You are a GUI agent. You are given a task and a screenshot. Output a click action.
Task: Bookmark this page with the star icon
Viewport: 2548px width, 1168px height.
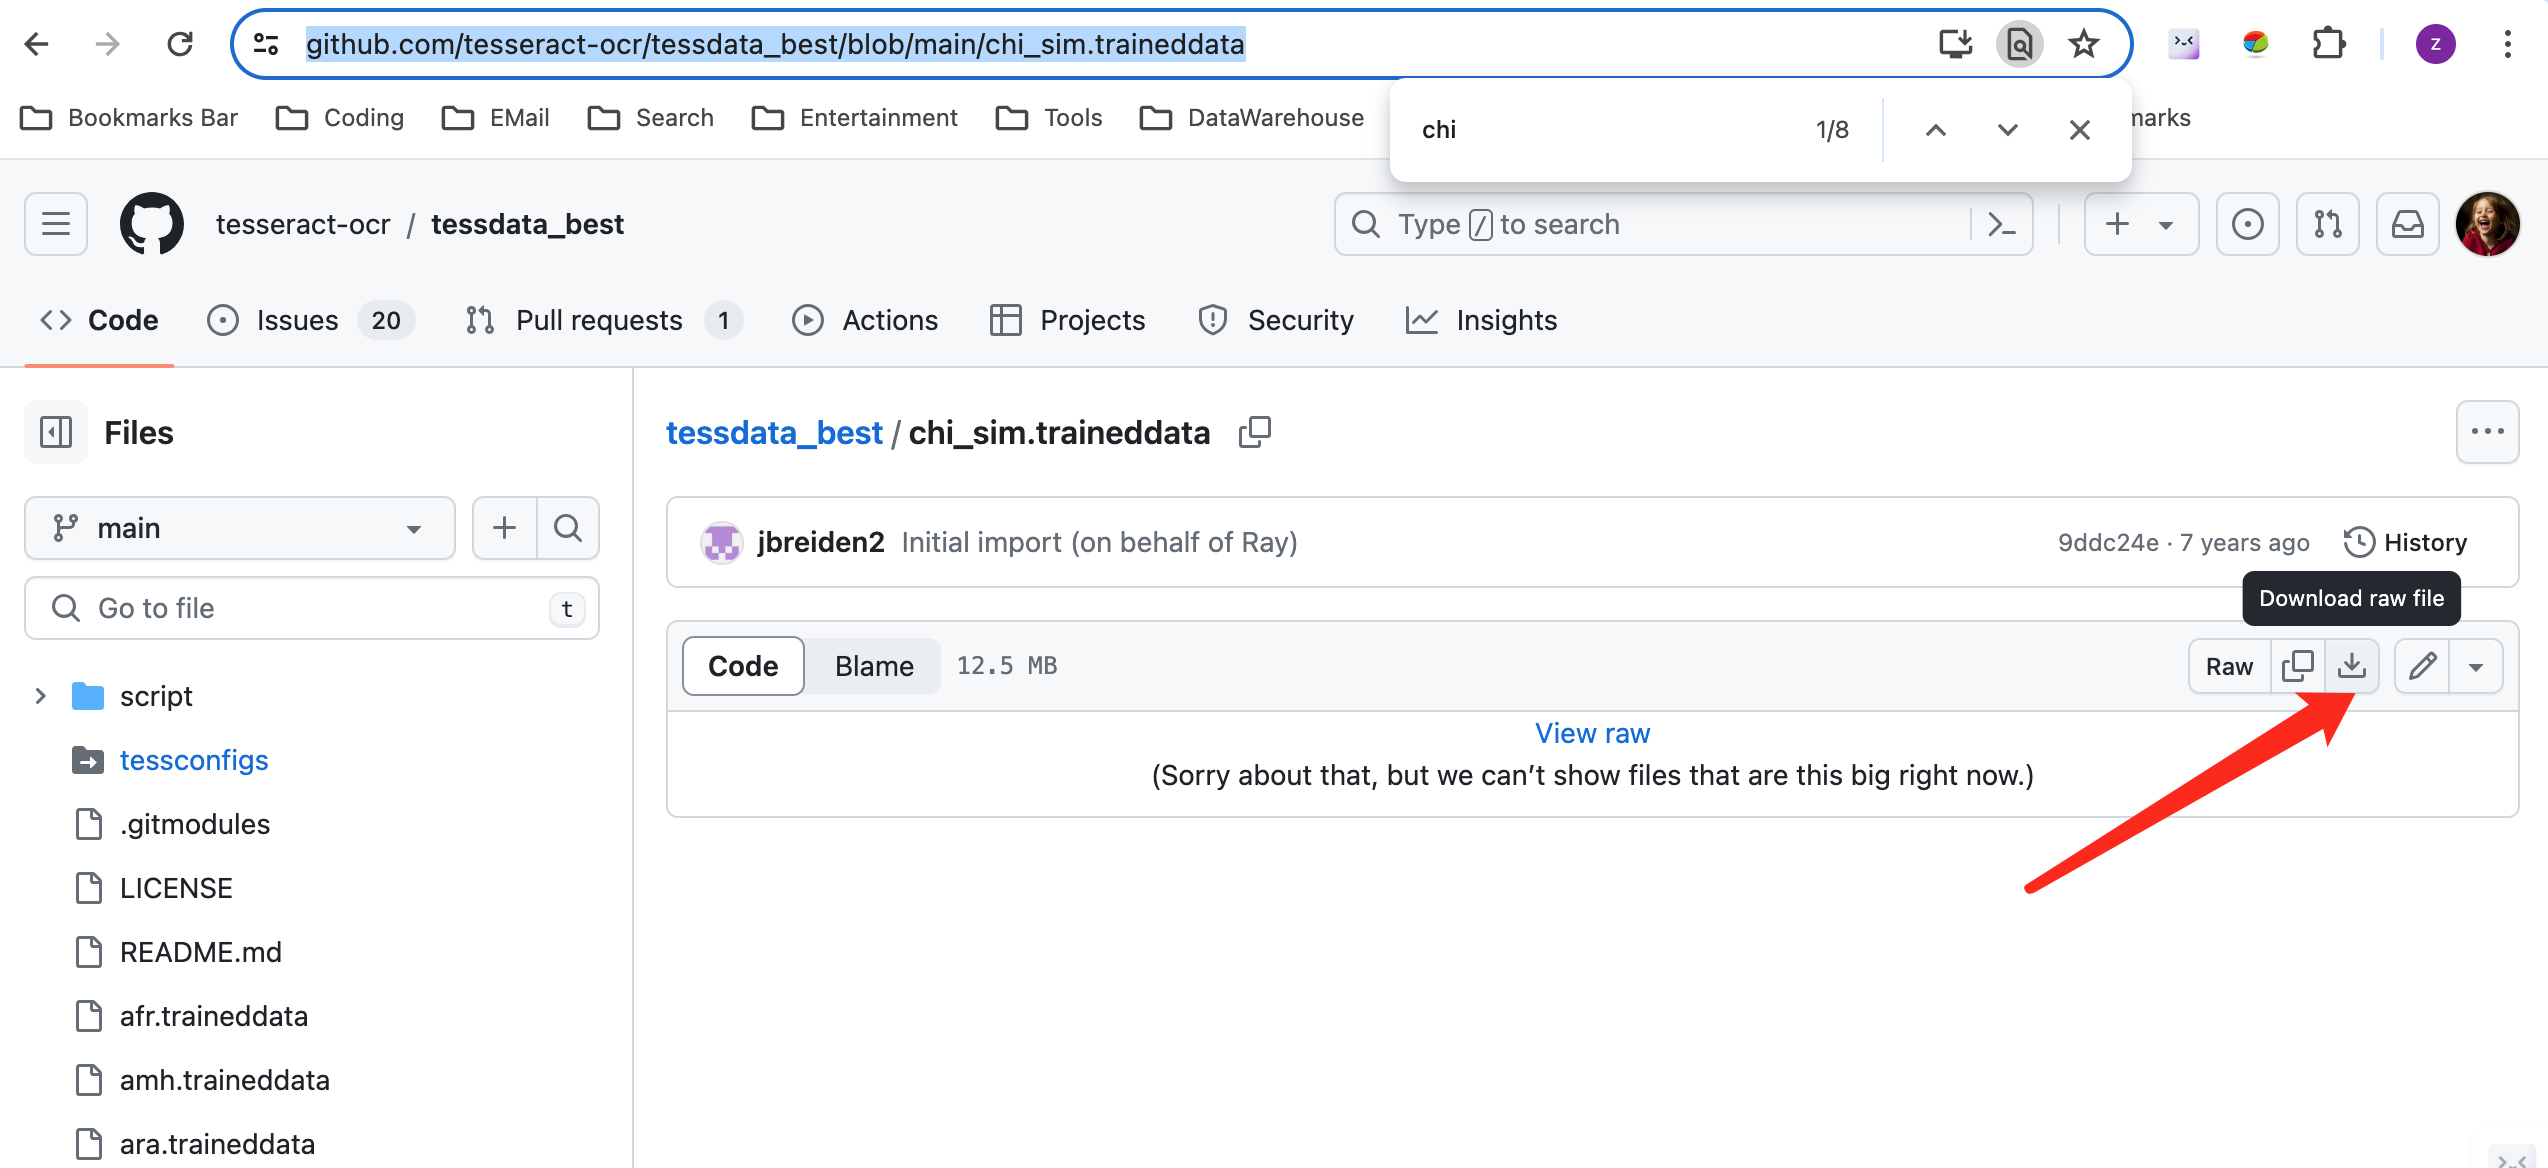coord(2084,44)
